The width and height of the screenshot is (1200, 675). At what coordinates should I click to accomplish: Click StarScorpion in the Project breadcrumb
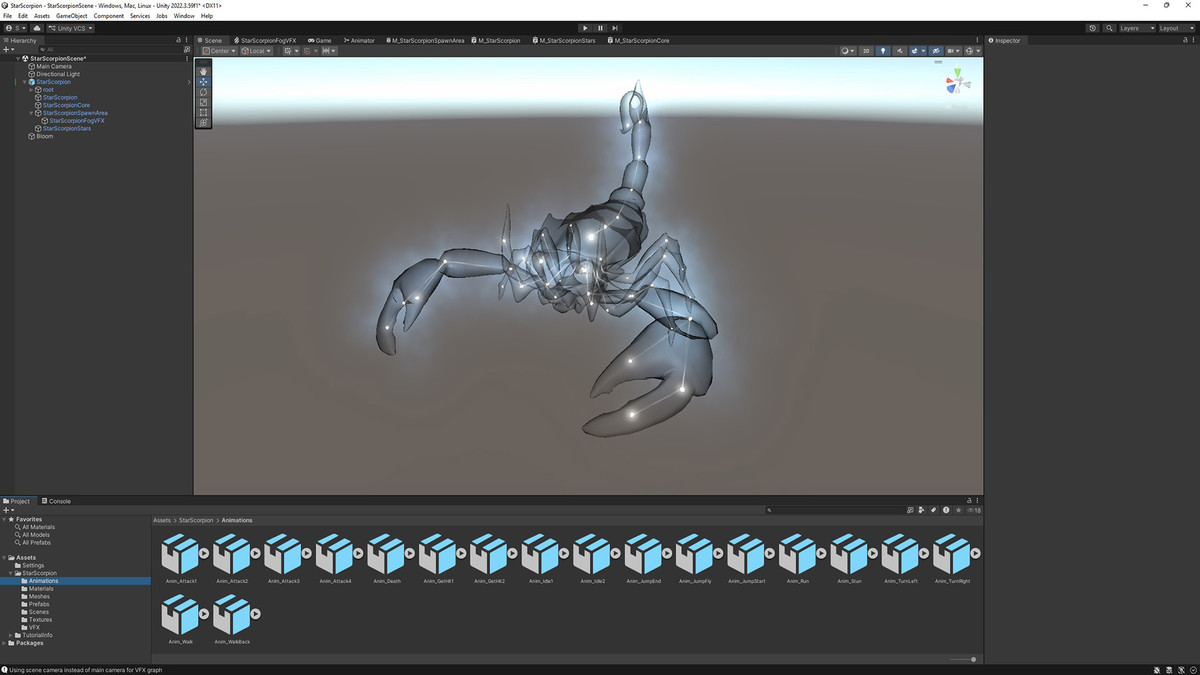click(196, 520)
